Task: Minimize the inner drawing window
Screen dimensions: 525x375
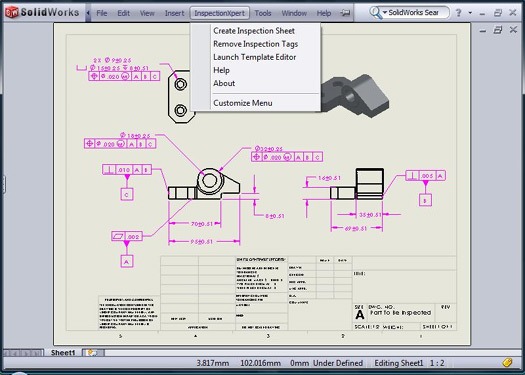Action: (482, 31)
